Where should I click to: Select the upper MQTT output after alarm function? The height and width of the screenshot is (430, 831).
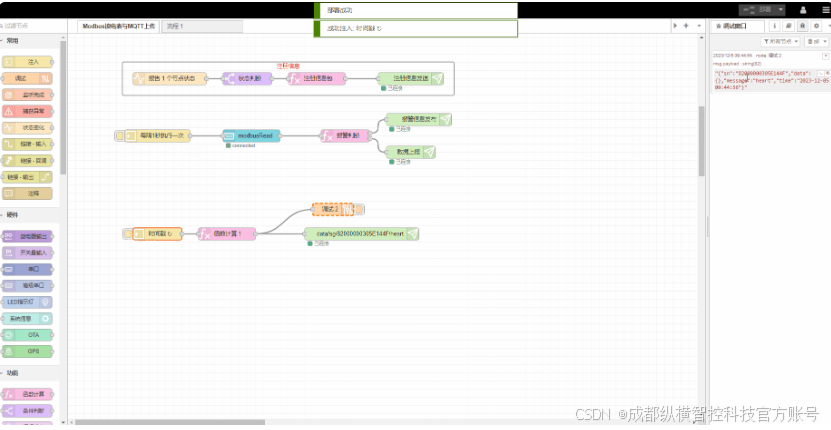[x=419, y=119]
